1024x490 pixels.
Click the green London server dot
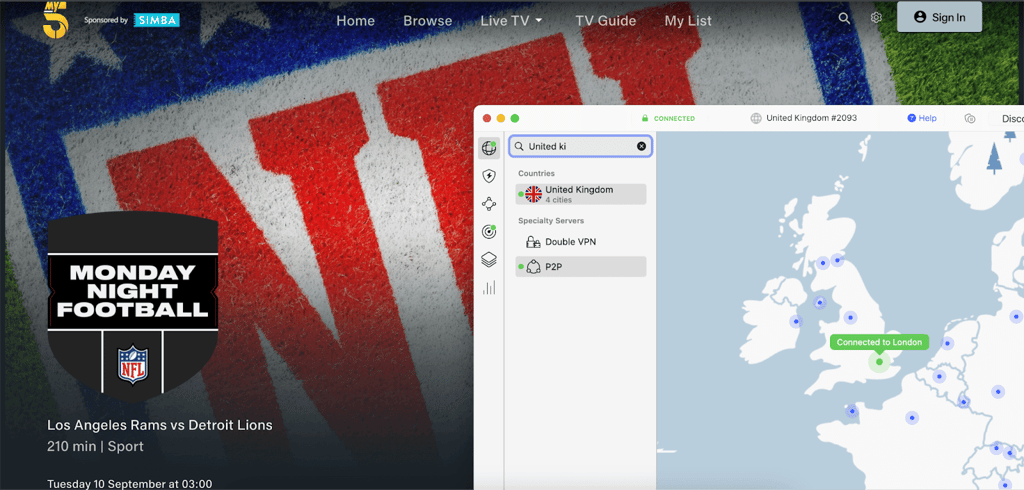[879, 362]
